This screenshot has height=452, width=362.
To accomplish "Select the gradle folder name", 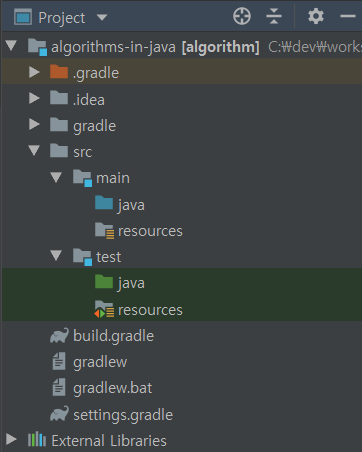I will coord(94,126).
